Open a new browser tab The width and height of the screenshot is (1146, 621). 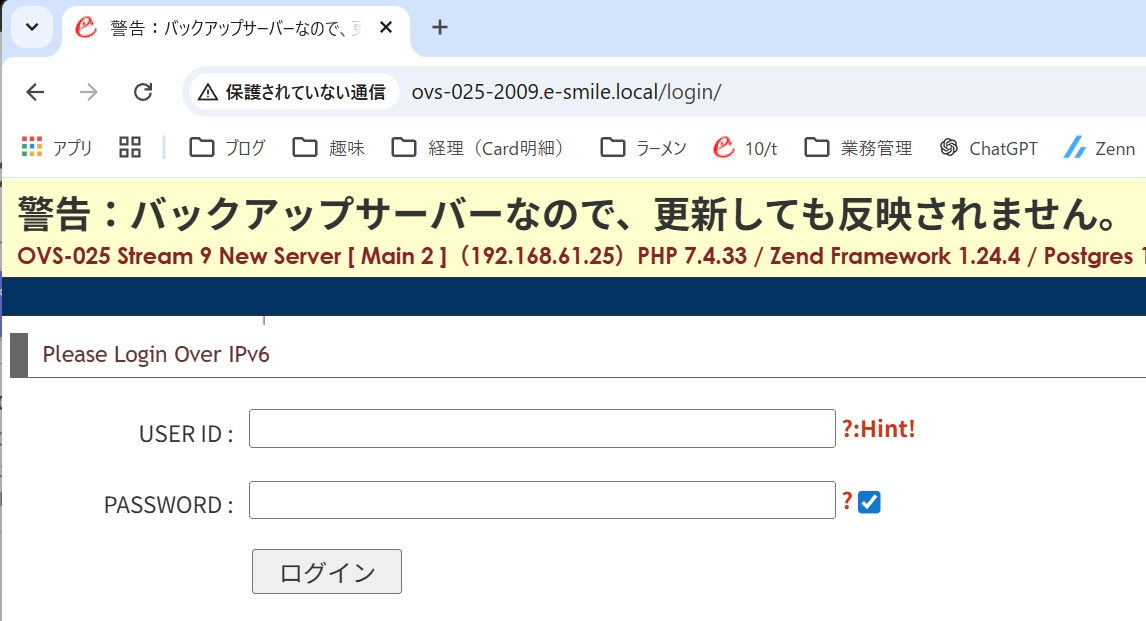coord(440,27)
